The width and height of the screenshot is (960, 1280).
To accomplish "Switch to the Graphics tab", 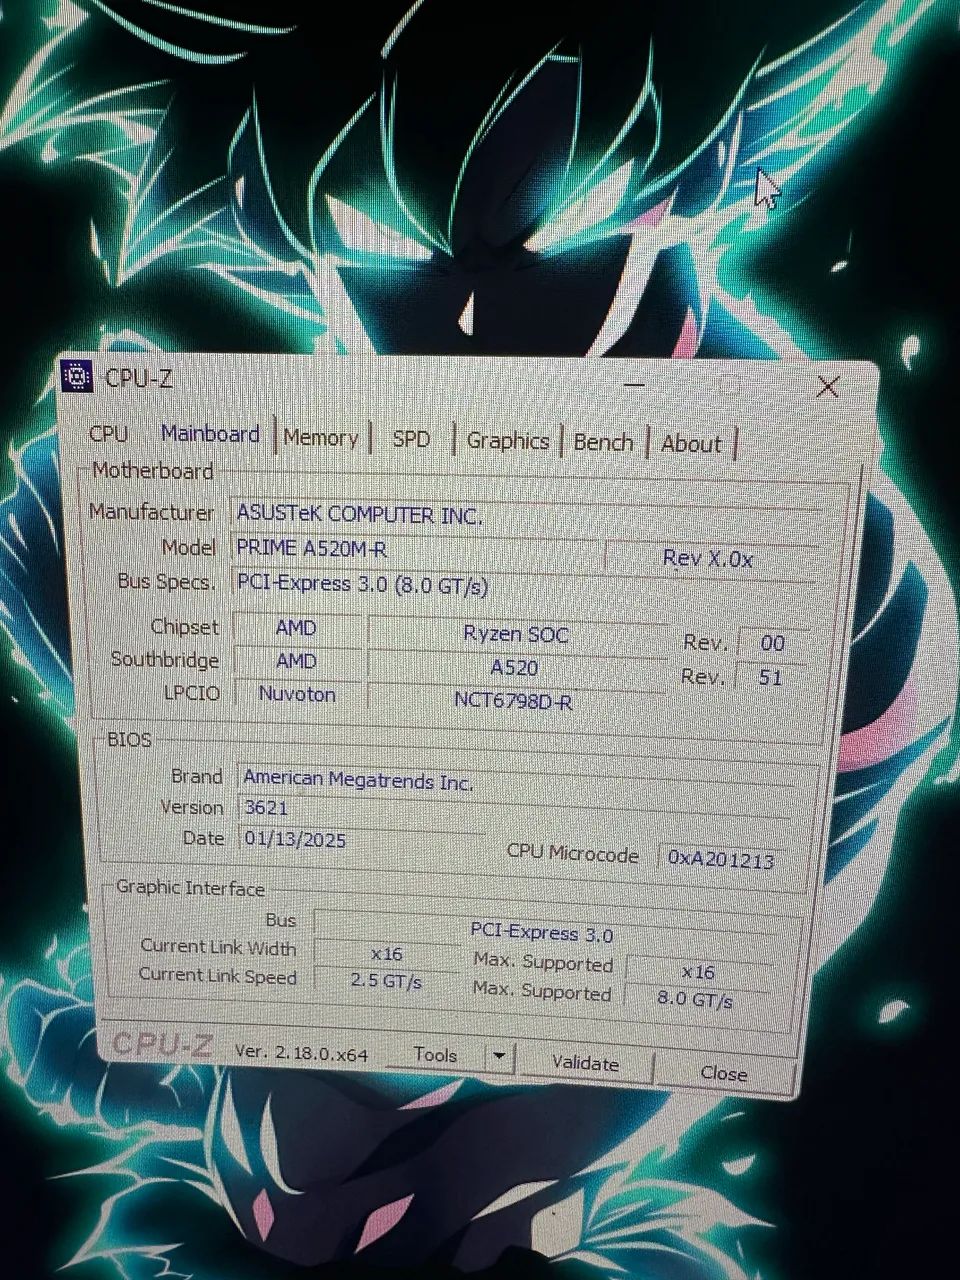I will [x=508, y=441].
